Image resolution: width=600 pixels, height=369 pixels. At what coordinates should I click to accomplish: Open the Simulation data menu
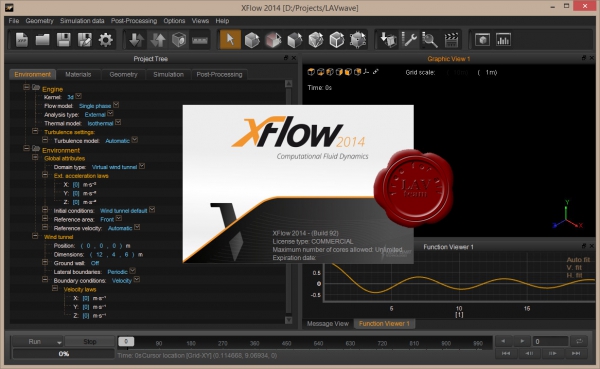82,21
